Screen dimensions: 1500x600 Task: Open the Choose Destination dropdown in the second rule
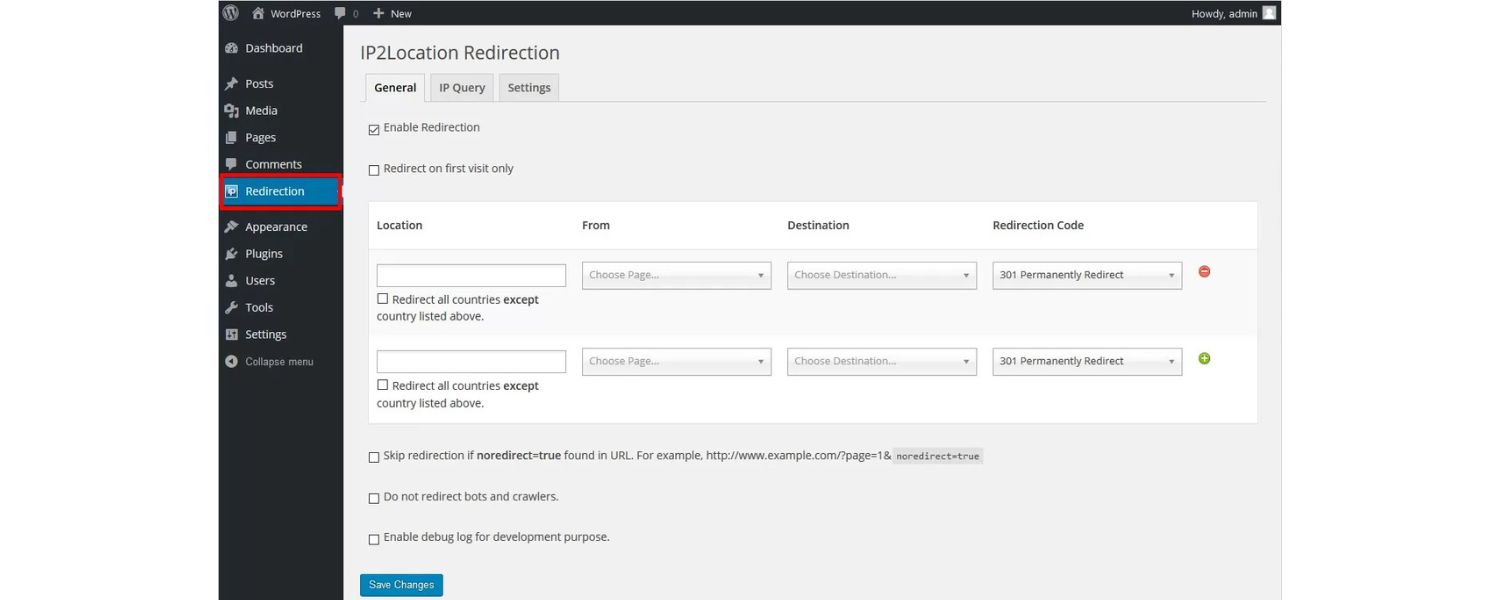[x=881, y=360]
